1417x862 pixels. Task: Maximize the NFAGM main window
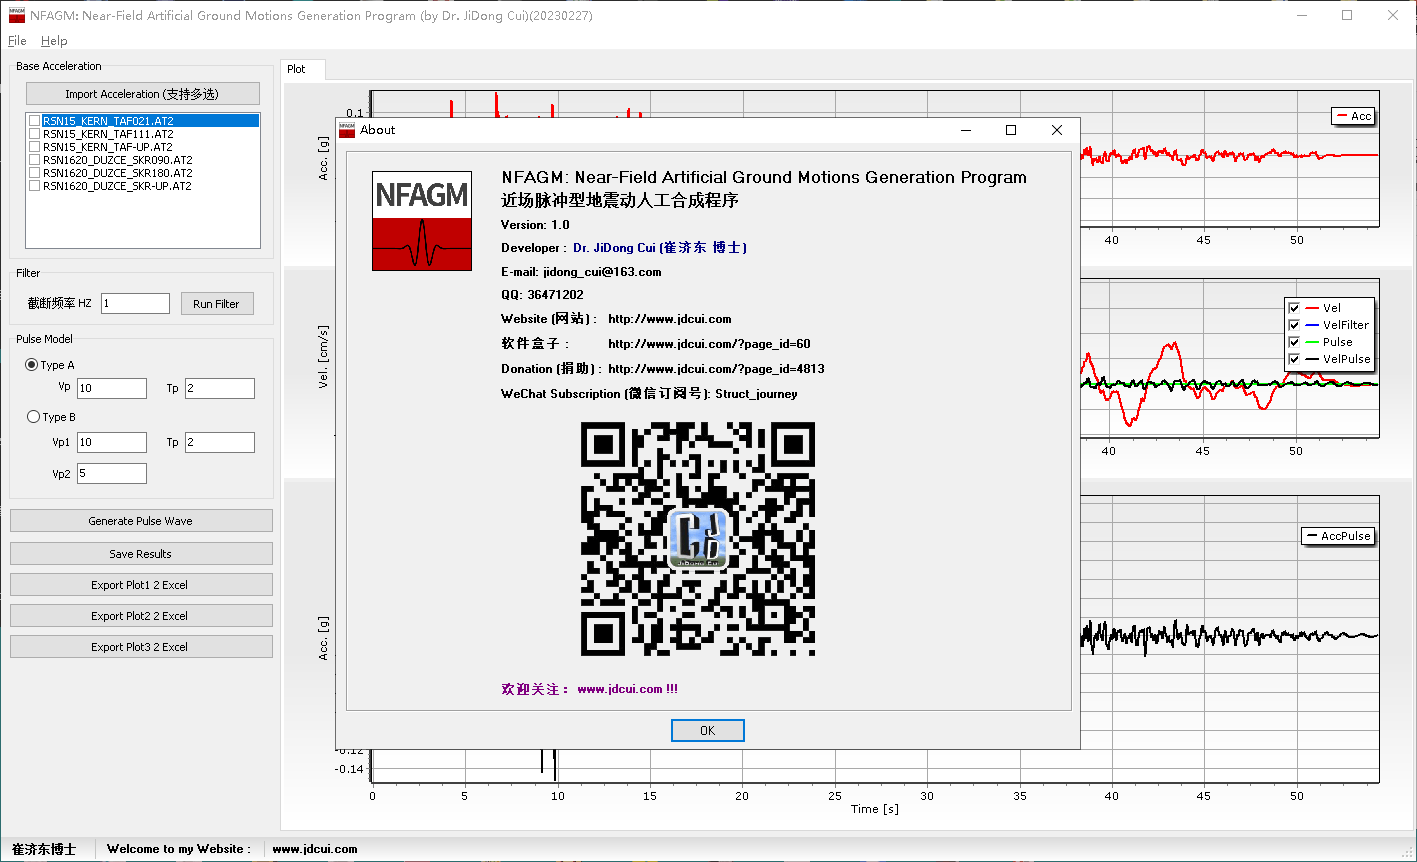pos(1347,15)
